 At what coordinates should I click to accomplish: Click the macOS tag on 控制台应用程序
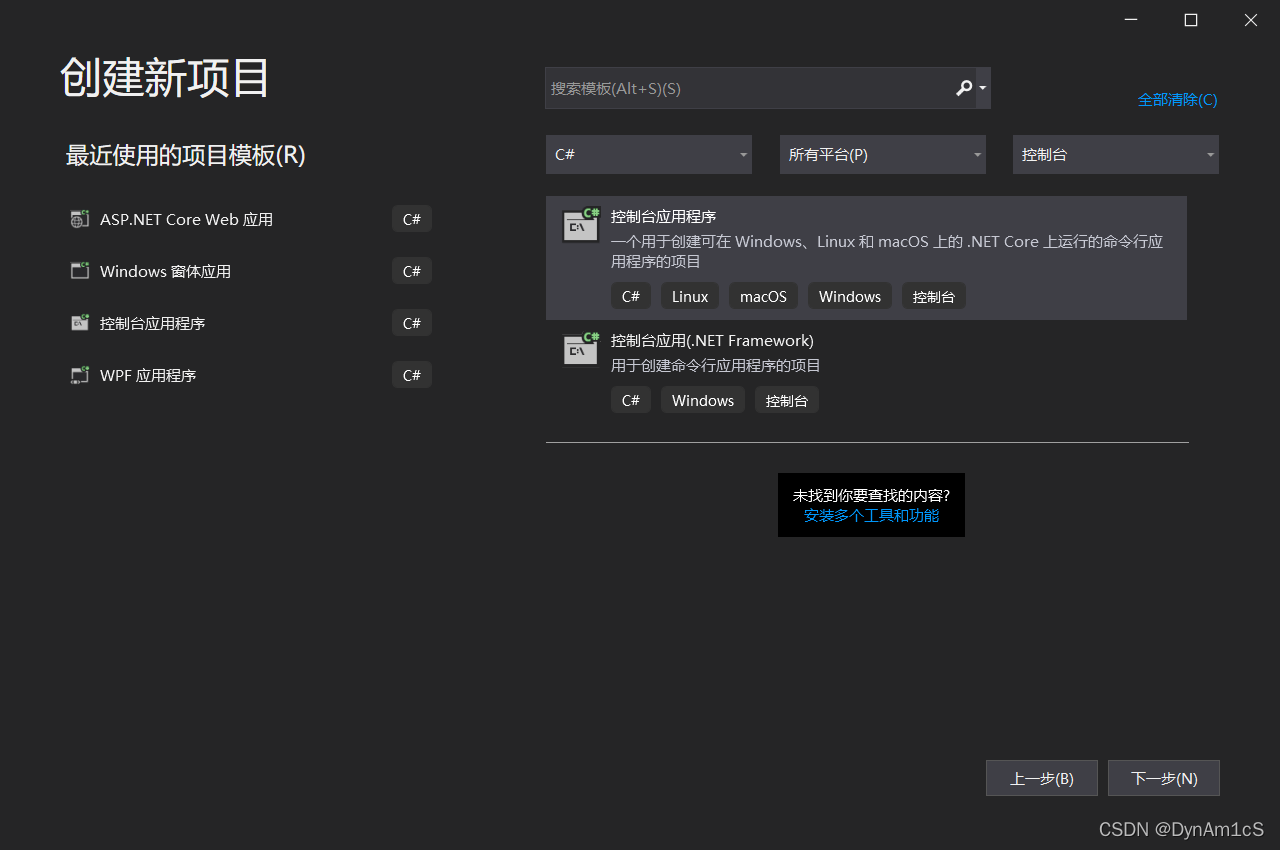[763, 296]
